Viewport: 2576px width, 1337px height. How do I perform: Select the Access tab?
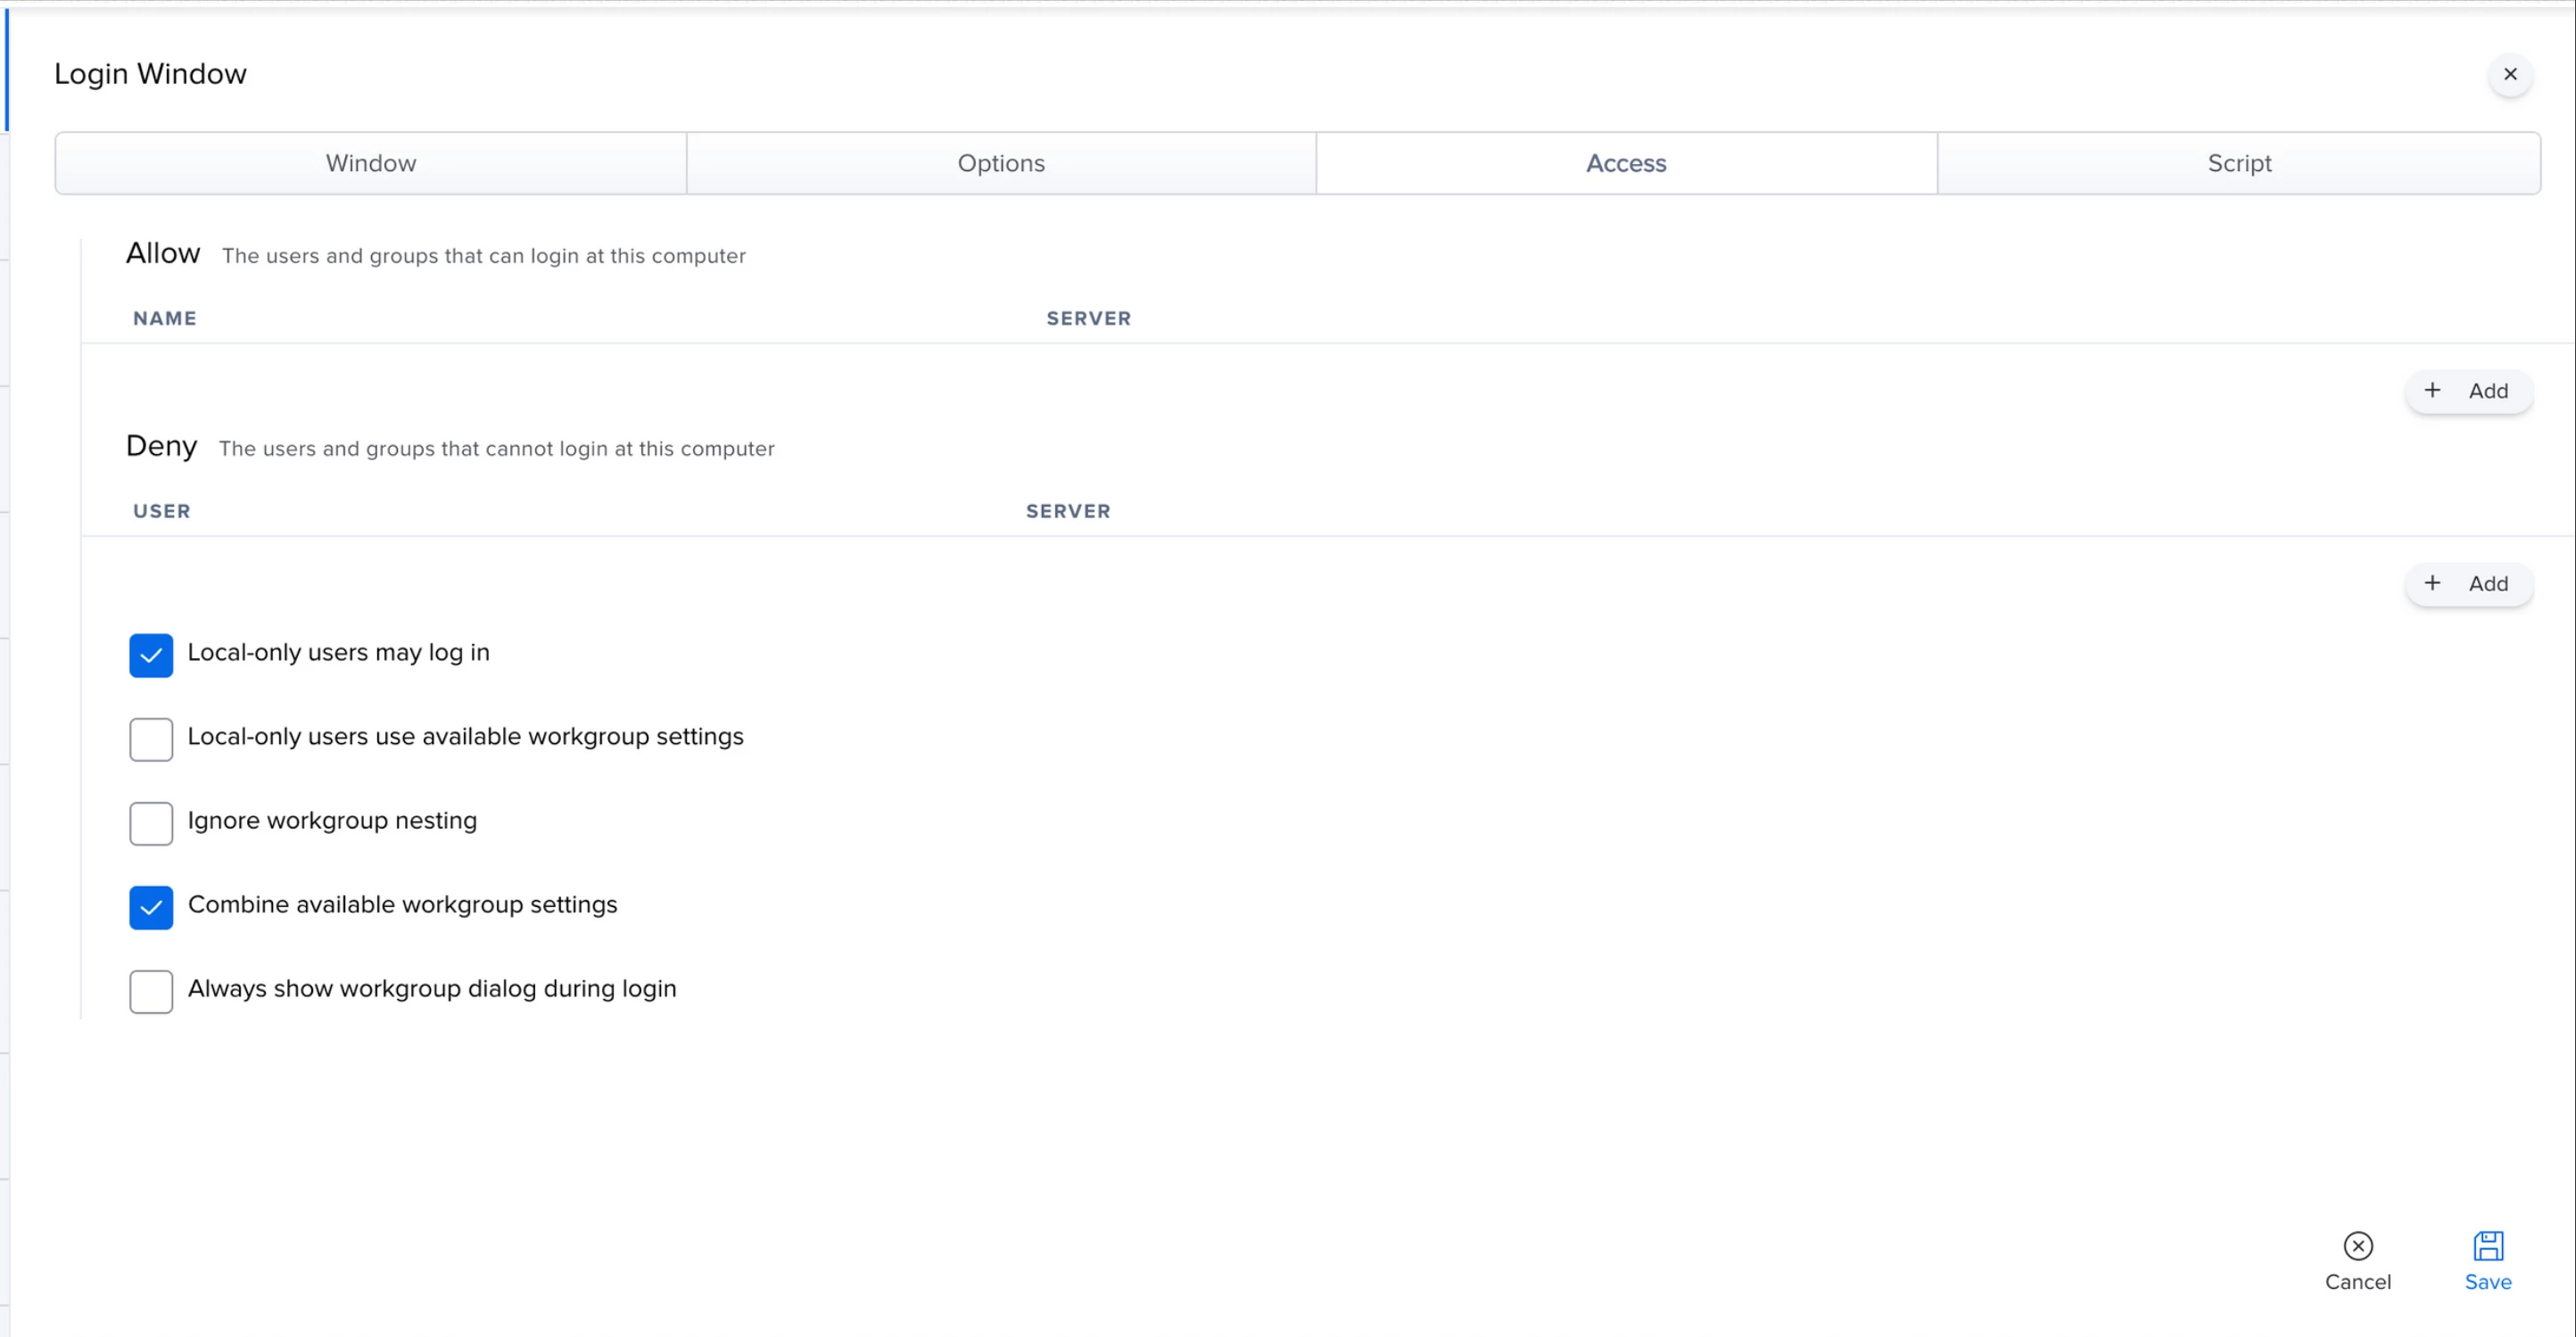coord(1626,163)
